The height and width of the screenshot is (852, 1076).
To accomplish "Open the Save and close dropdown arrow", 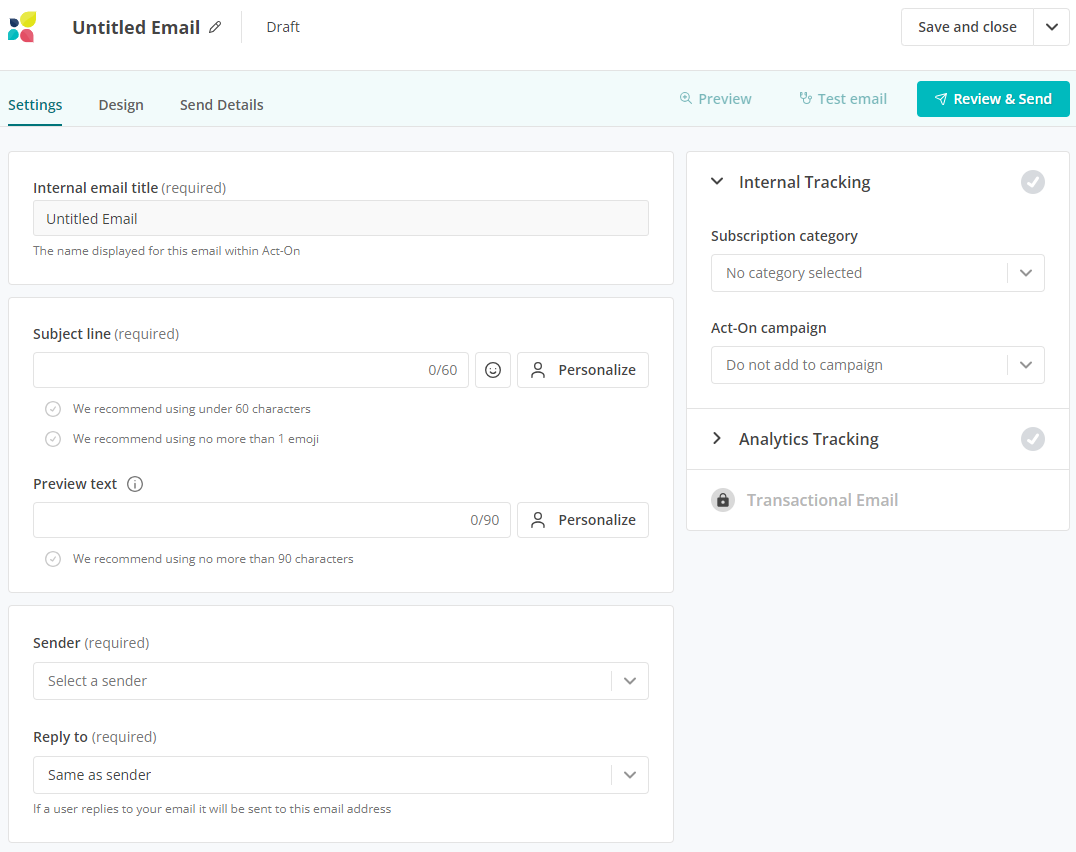I will tap(1051, 27).
